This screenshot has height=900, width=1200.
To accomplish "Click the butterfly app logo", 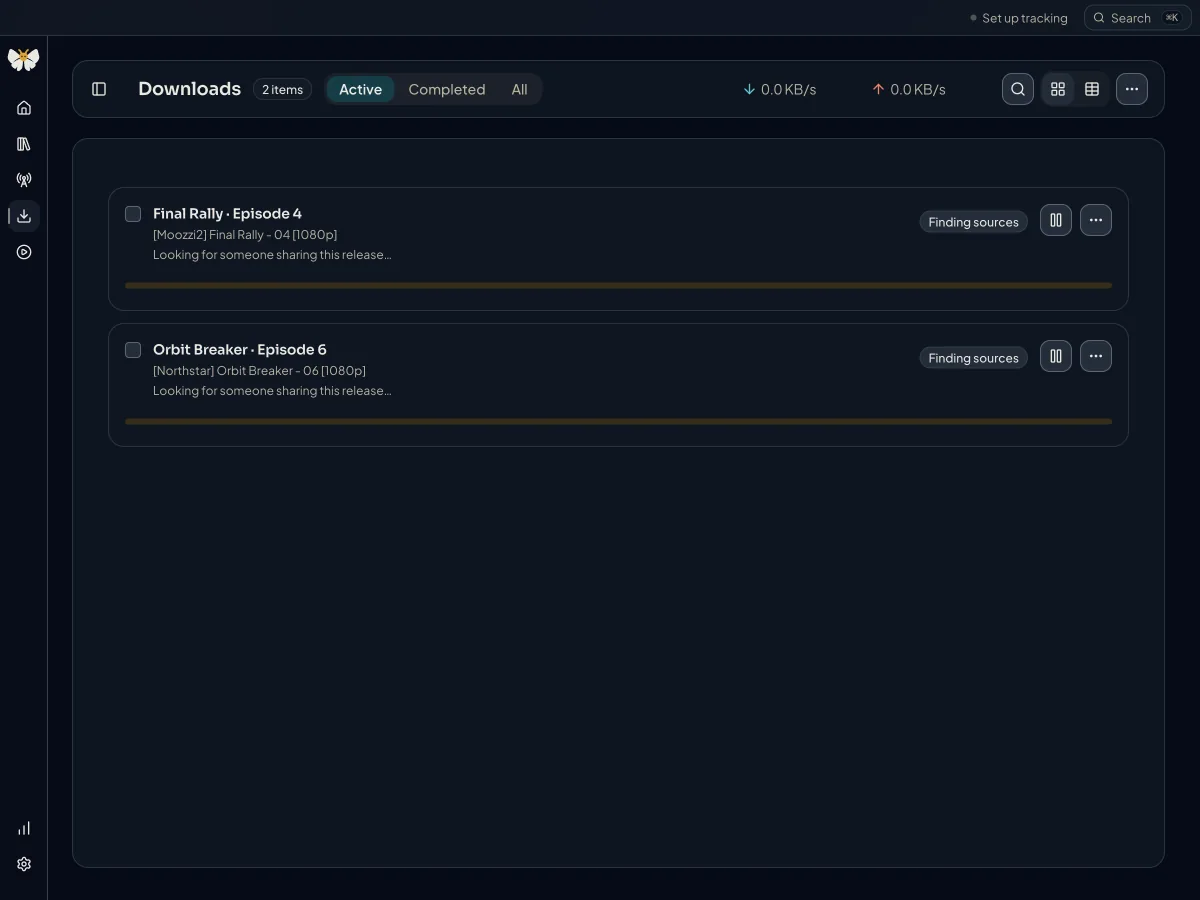I will pyautogui.click(x=23, y=59).
